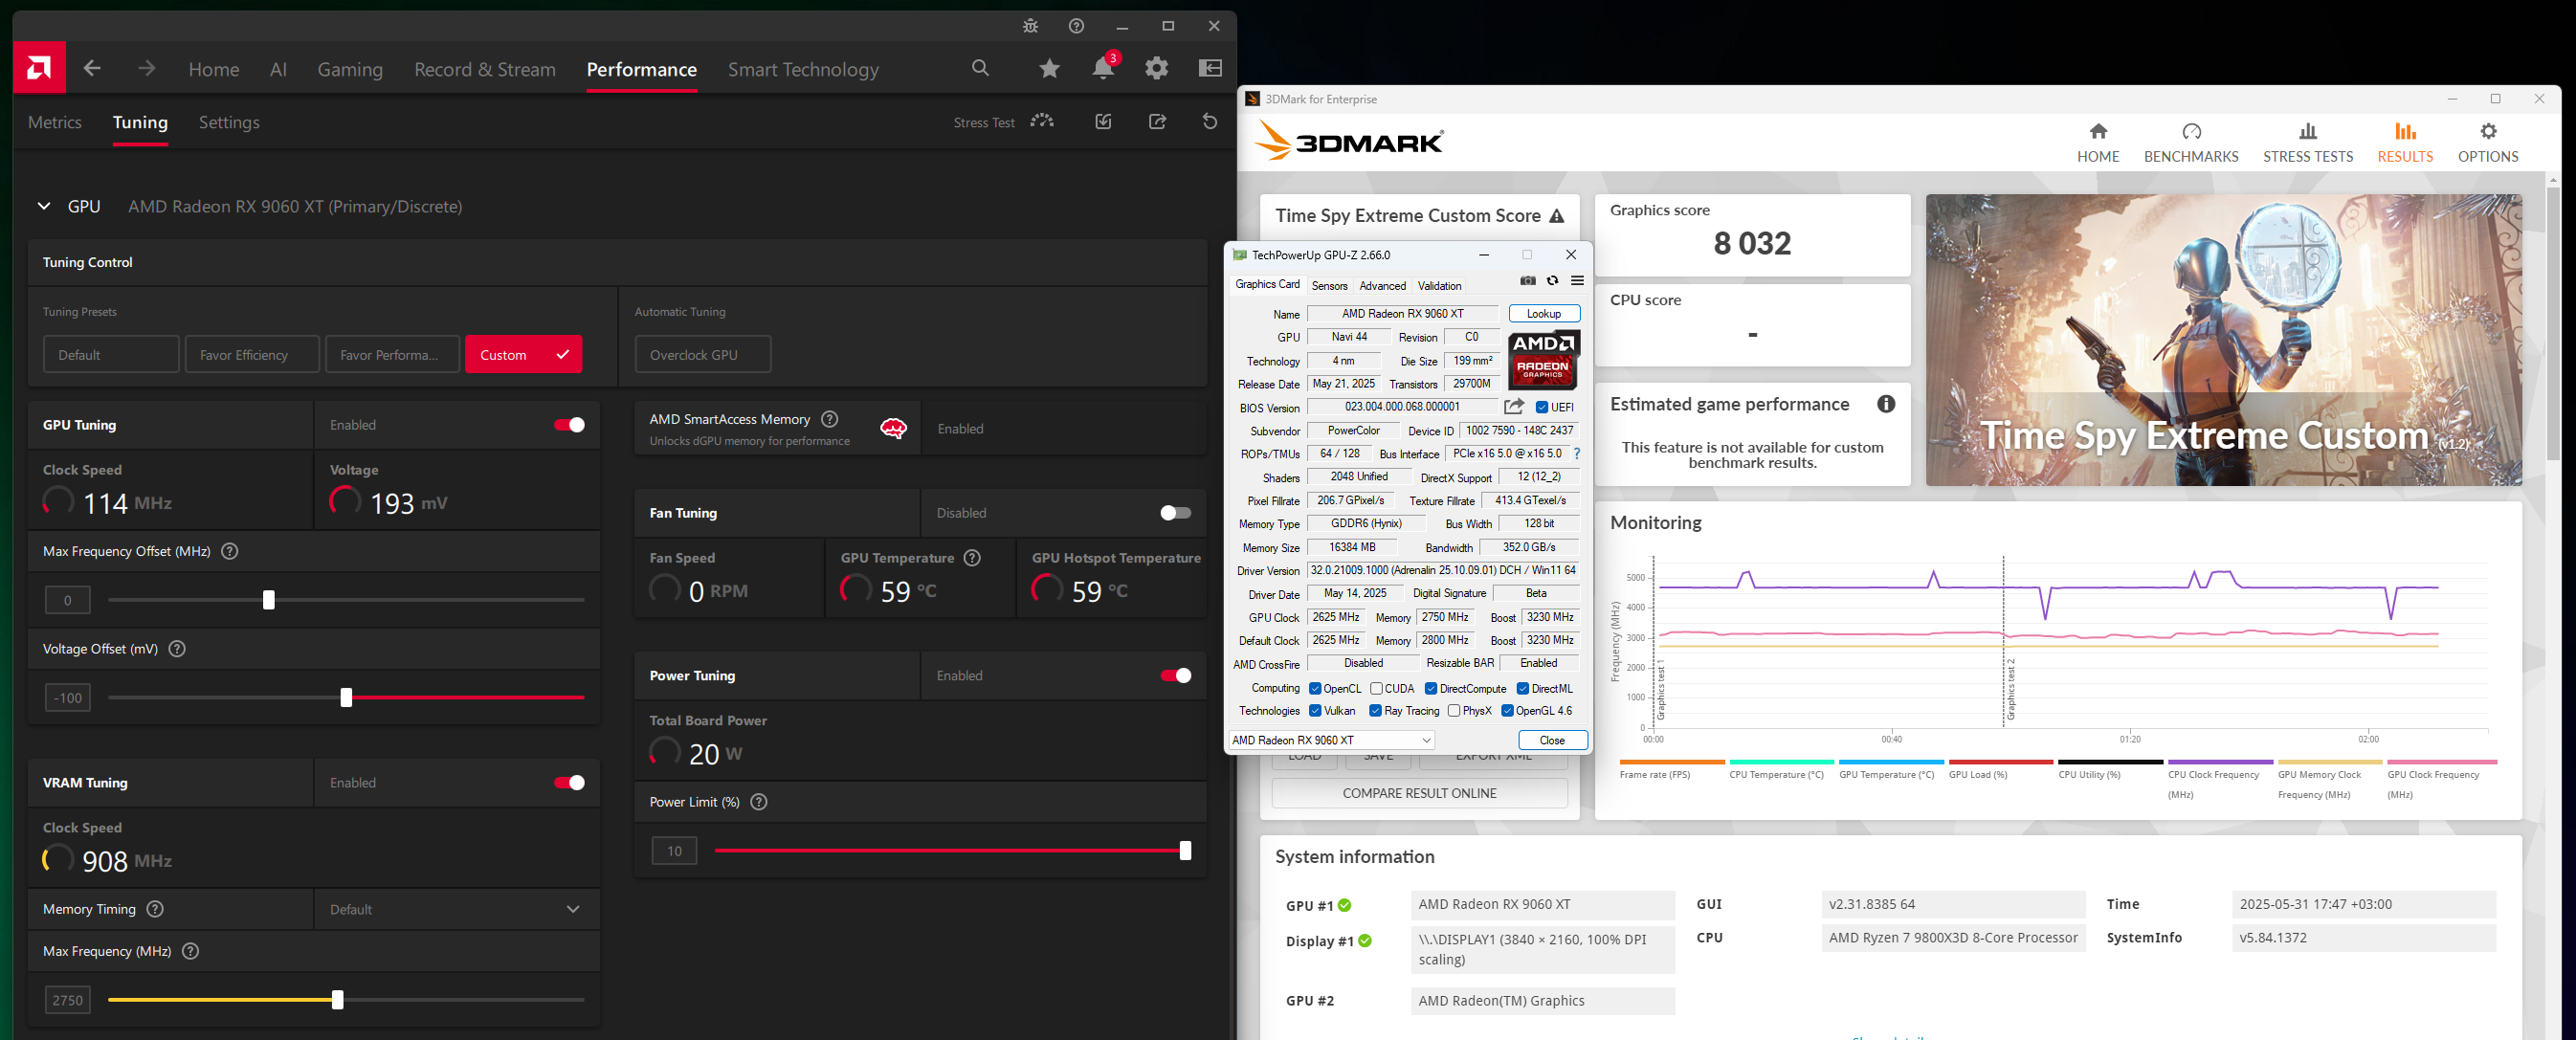
Task: Select the Default tuning preset
Action: point(111,354)
